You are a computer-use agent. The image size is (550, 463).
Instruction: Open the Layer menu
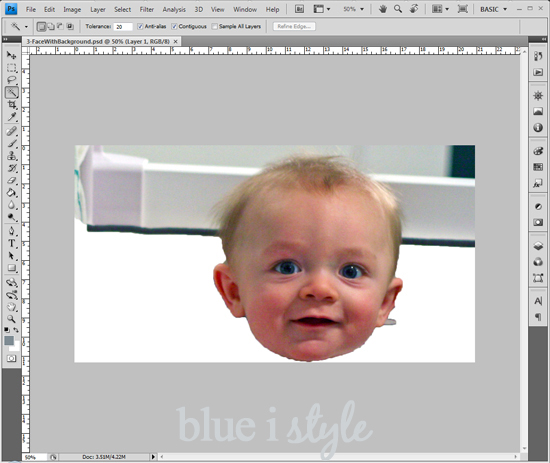[98, 9]
